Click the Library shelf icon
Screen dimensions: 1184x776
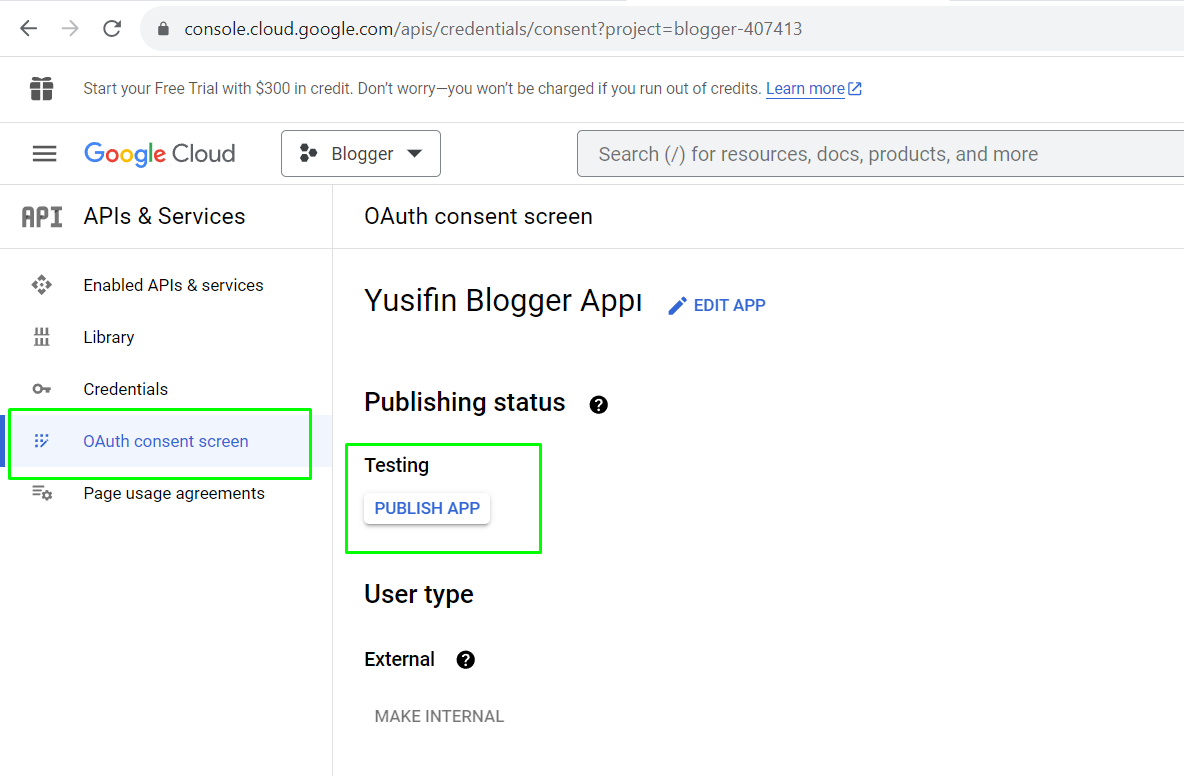point(42,337)
